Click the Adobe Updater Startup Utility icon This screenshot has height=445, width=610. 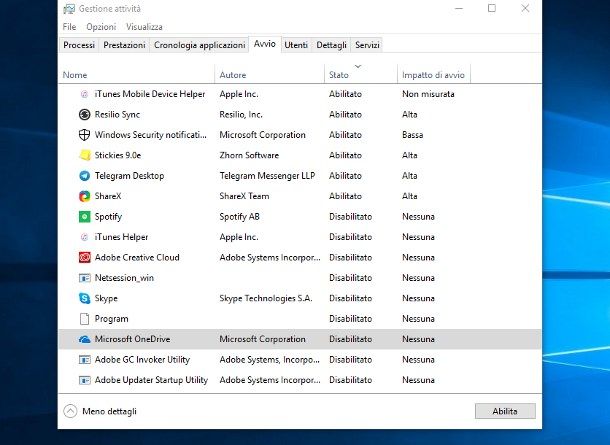click(84, 380)
